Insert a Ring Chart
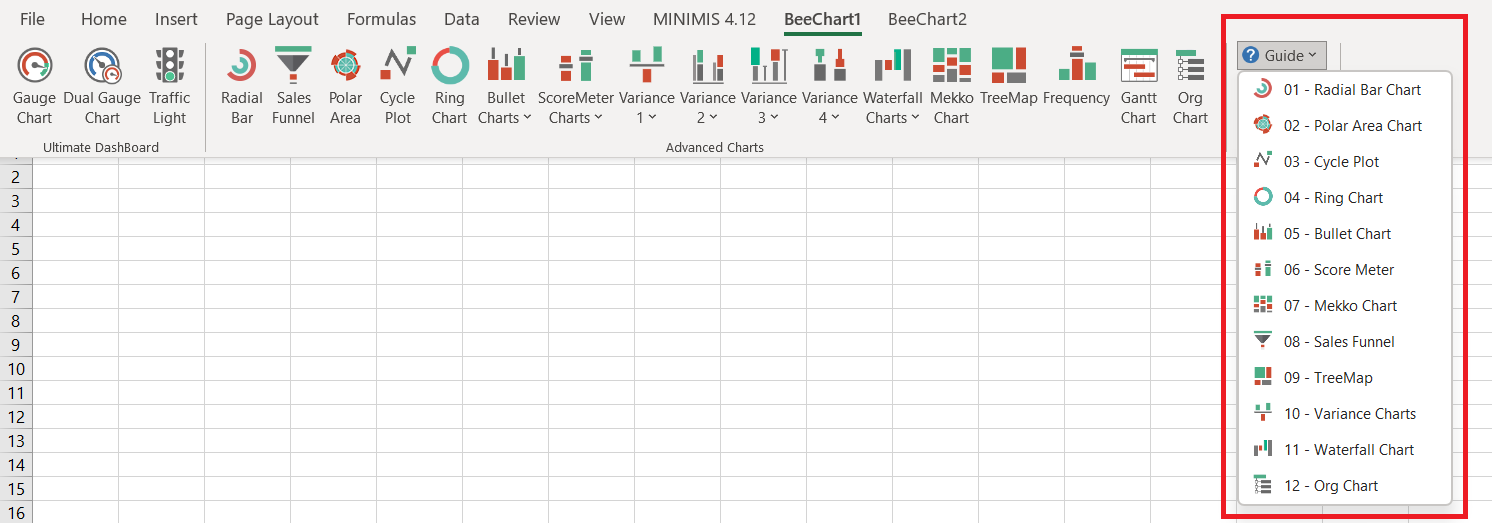 [x=449, y=86]
